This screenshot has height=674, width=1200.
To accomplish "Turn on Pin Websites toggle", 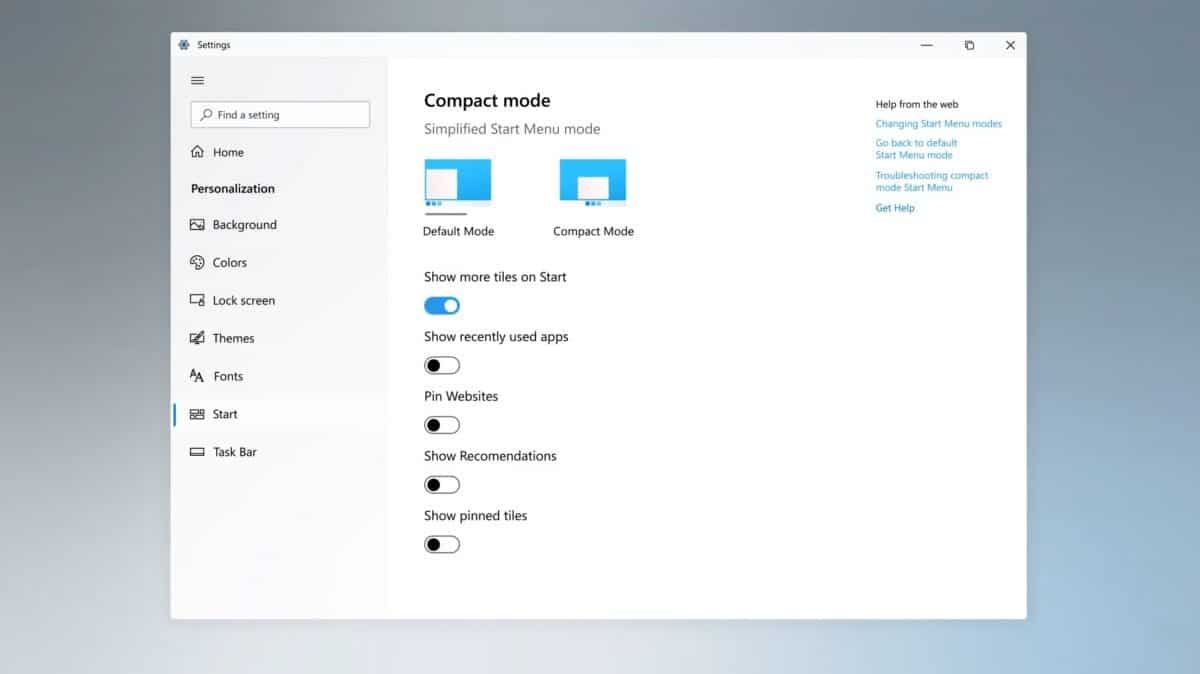I will tap(442, 425).
